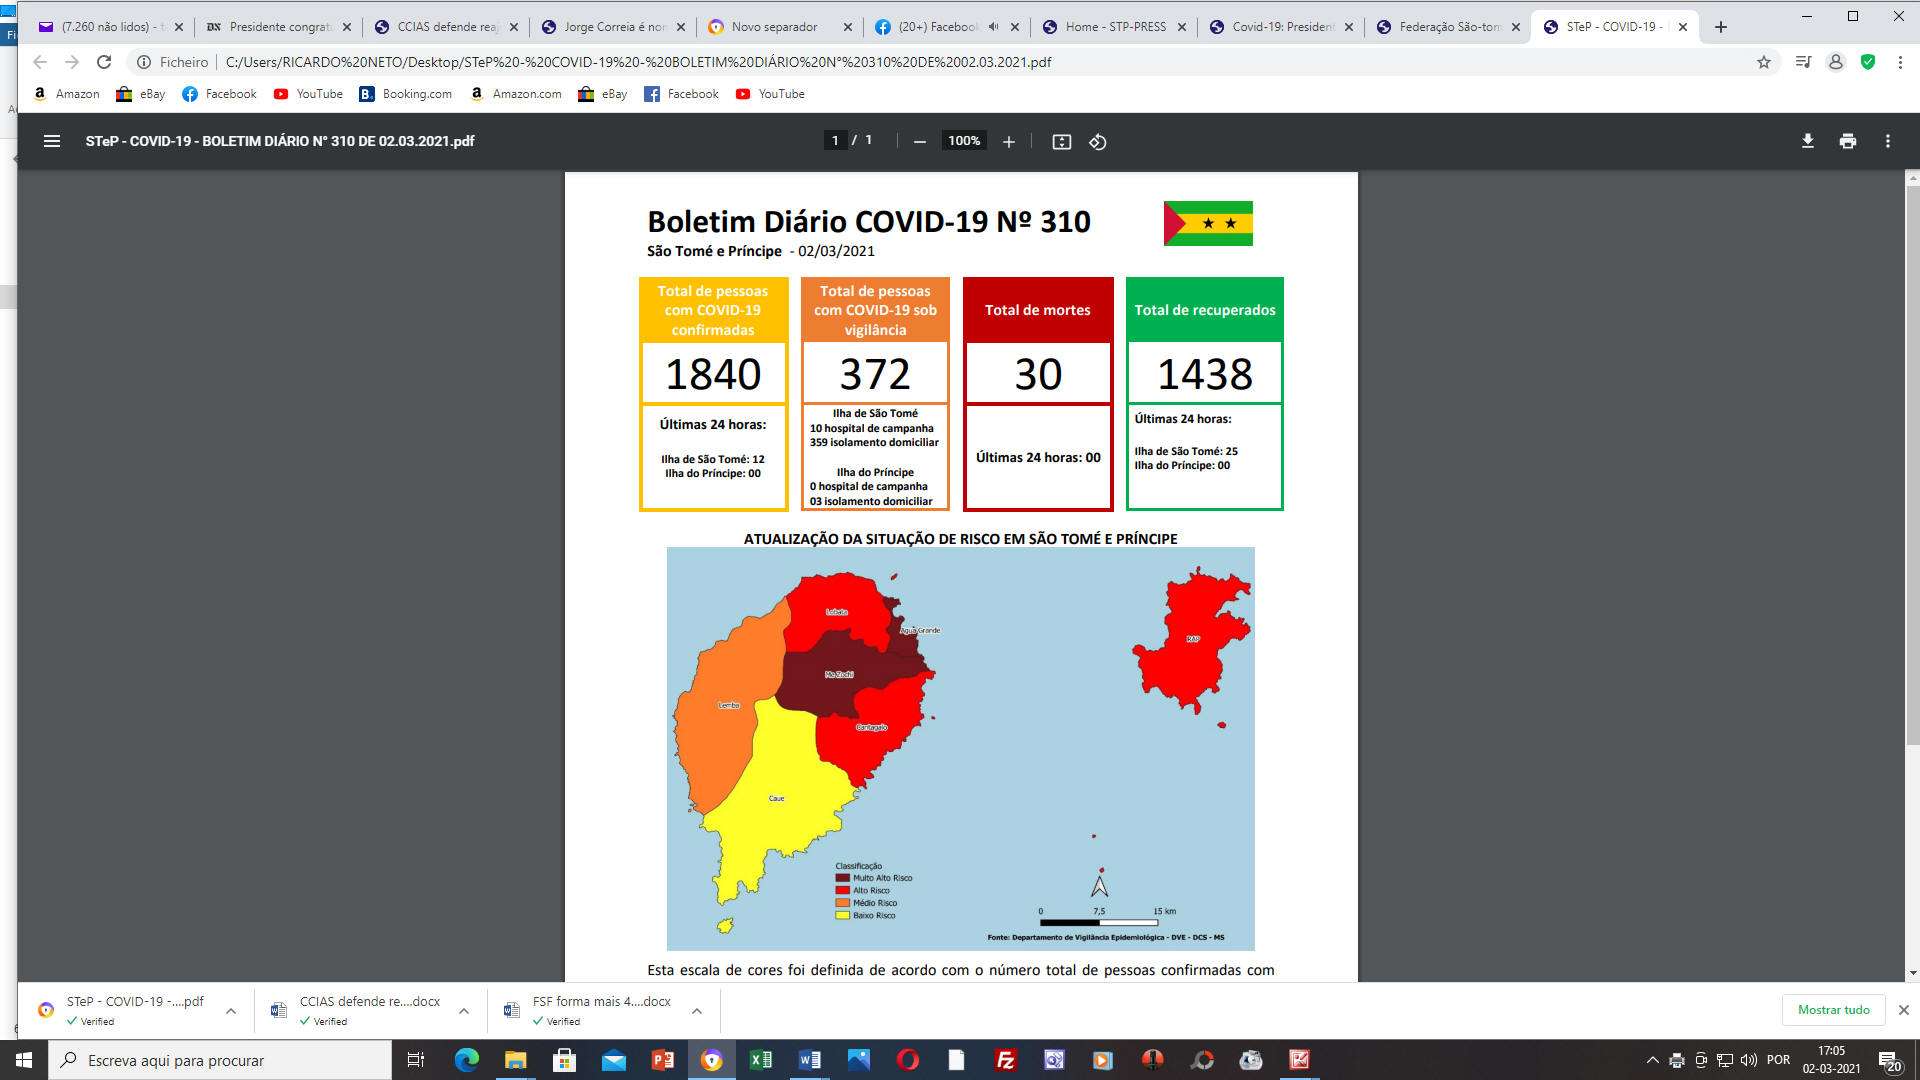Image resolution: width=1920 pixels, height=1080 pixels.
Task: Bookmark this page with the star icon
Action: tap(1763, 62)
